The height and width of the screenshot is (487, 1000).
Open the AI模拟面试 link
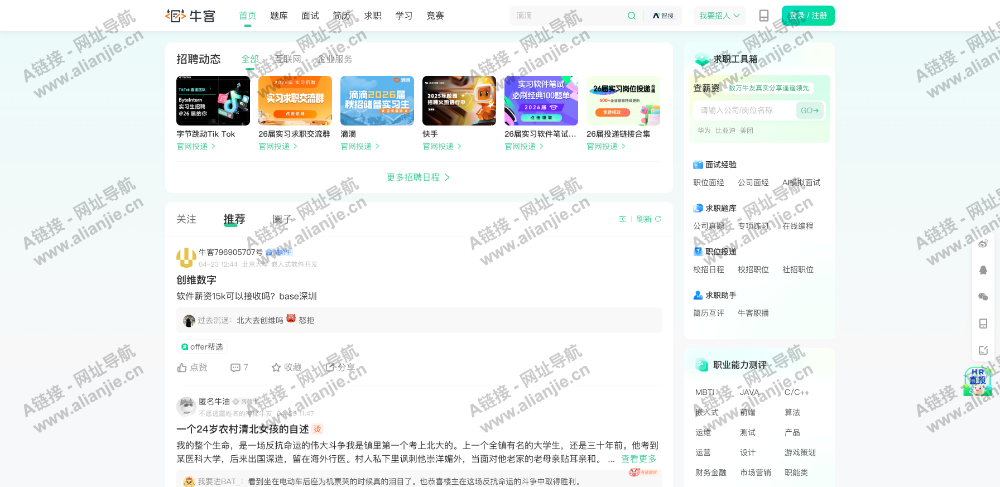[801, 182]
